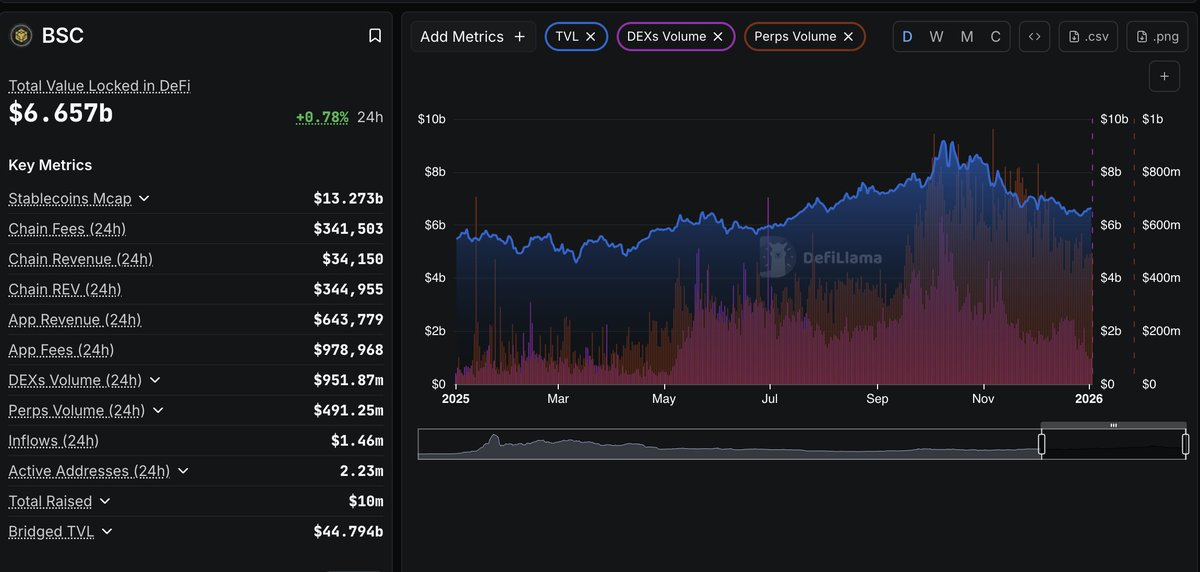This screenshot has width=1200, height=572.
Task: Switch chart to weekly (W) interval
Action: pyautogui.click(x=936, y=37)
